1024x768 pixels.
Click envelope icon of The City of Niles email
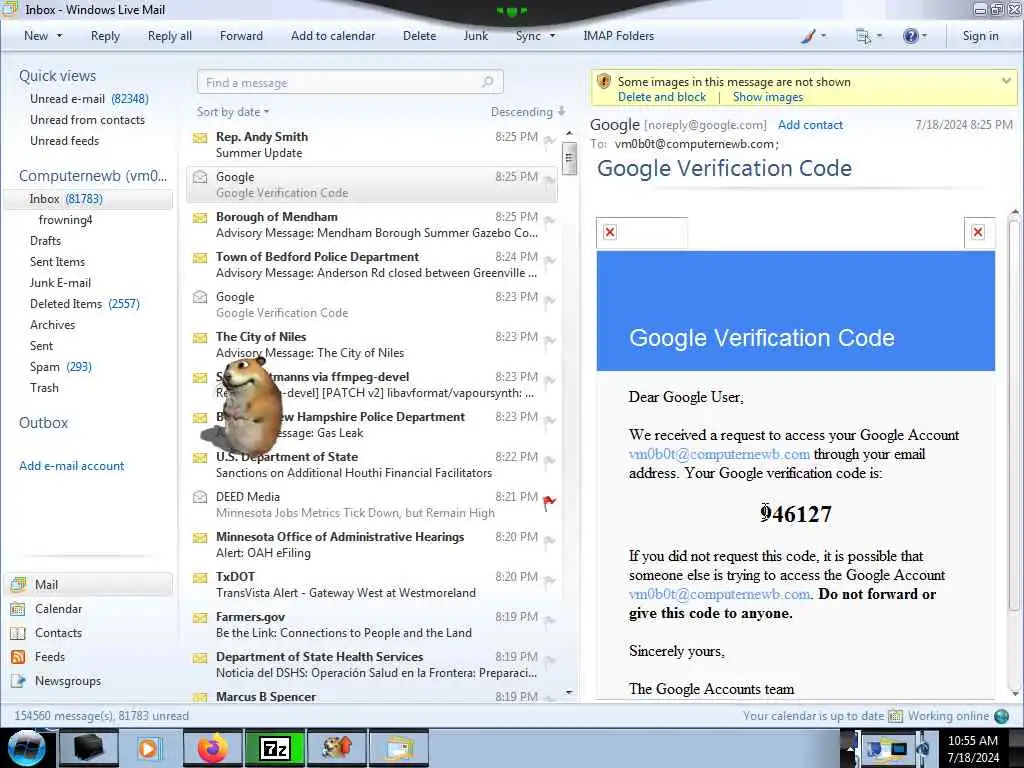tap(200, 338)
